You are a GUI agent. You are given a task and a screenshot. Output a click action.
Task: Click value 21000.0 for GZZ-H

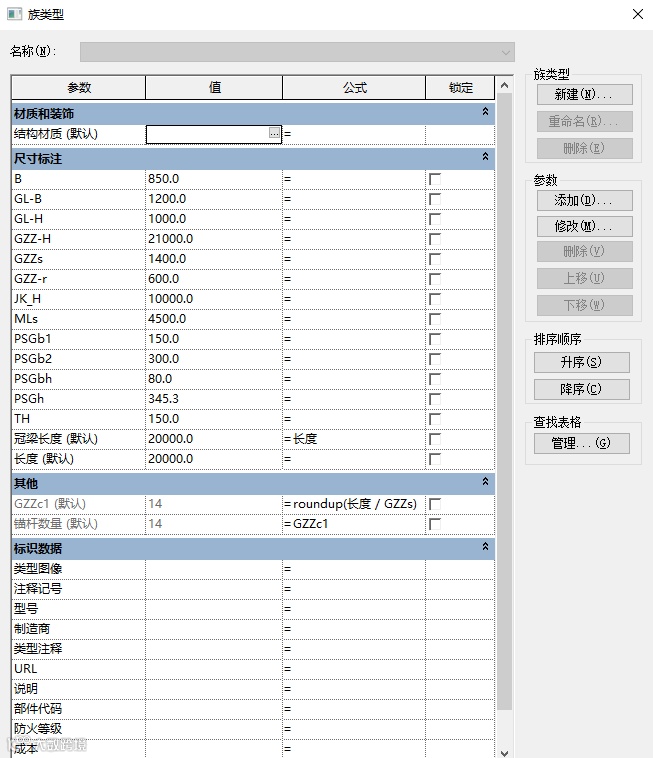[170, 239]
